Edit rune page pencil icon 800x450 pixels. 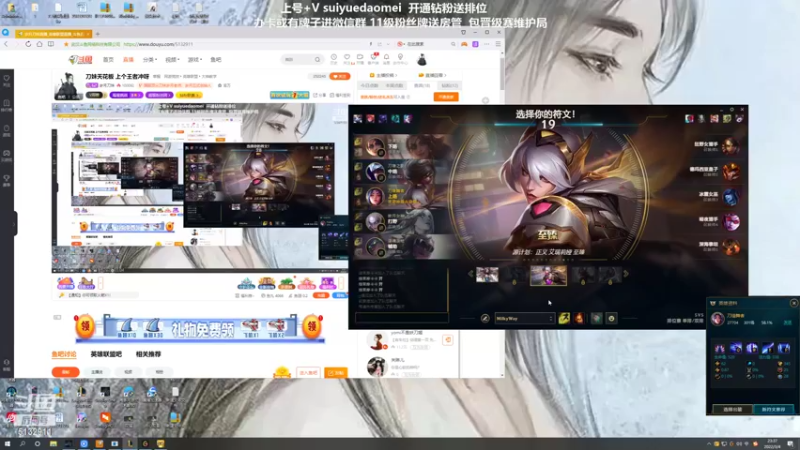(485, 318)
